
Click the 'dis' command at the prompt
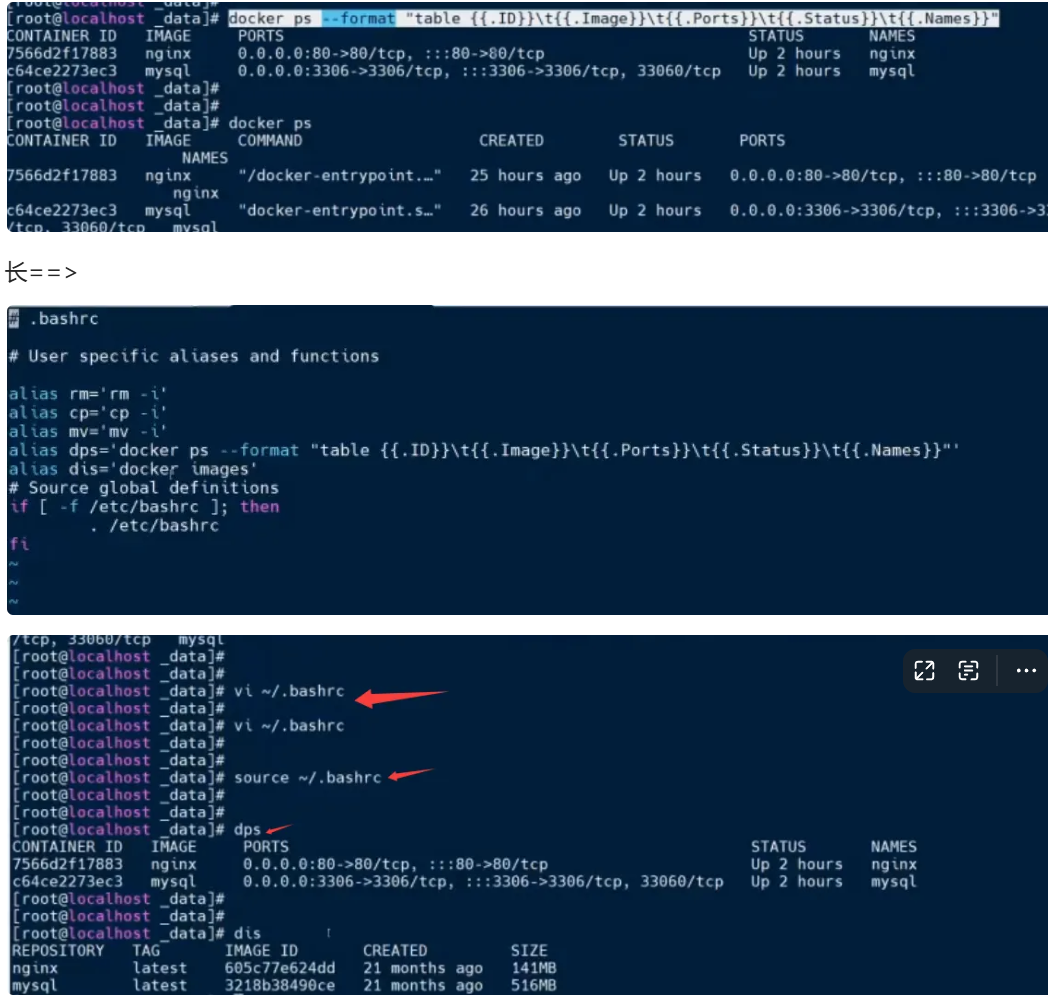(x=247, y=934)
